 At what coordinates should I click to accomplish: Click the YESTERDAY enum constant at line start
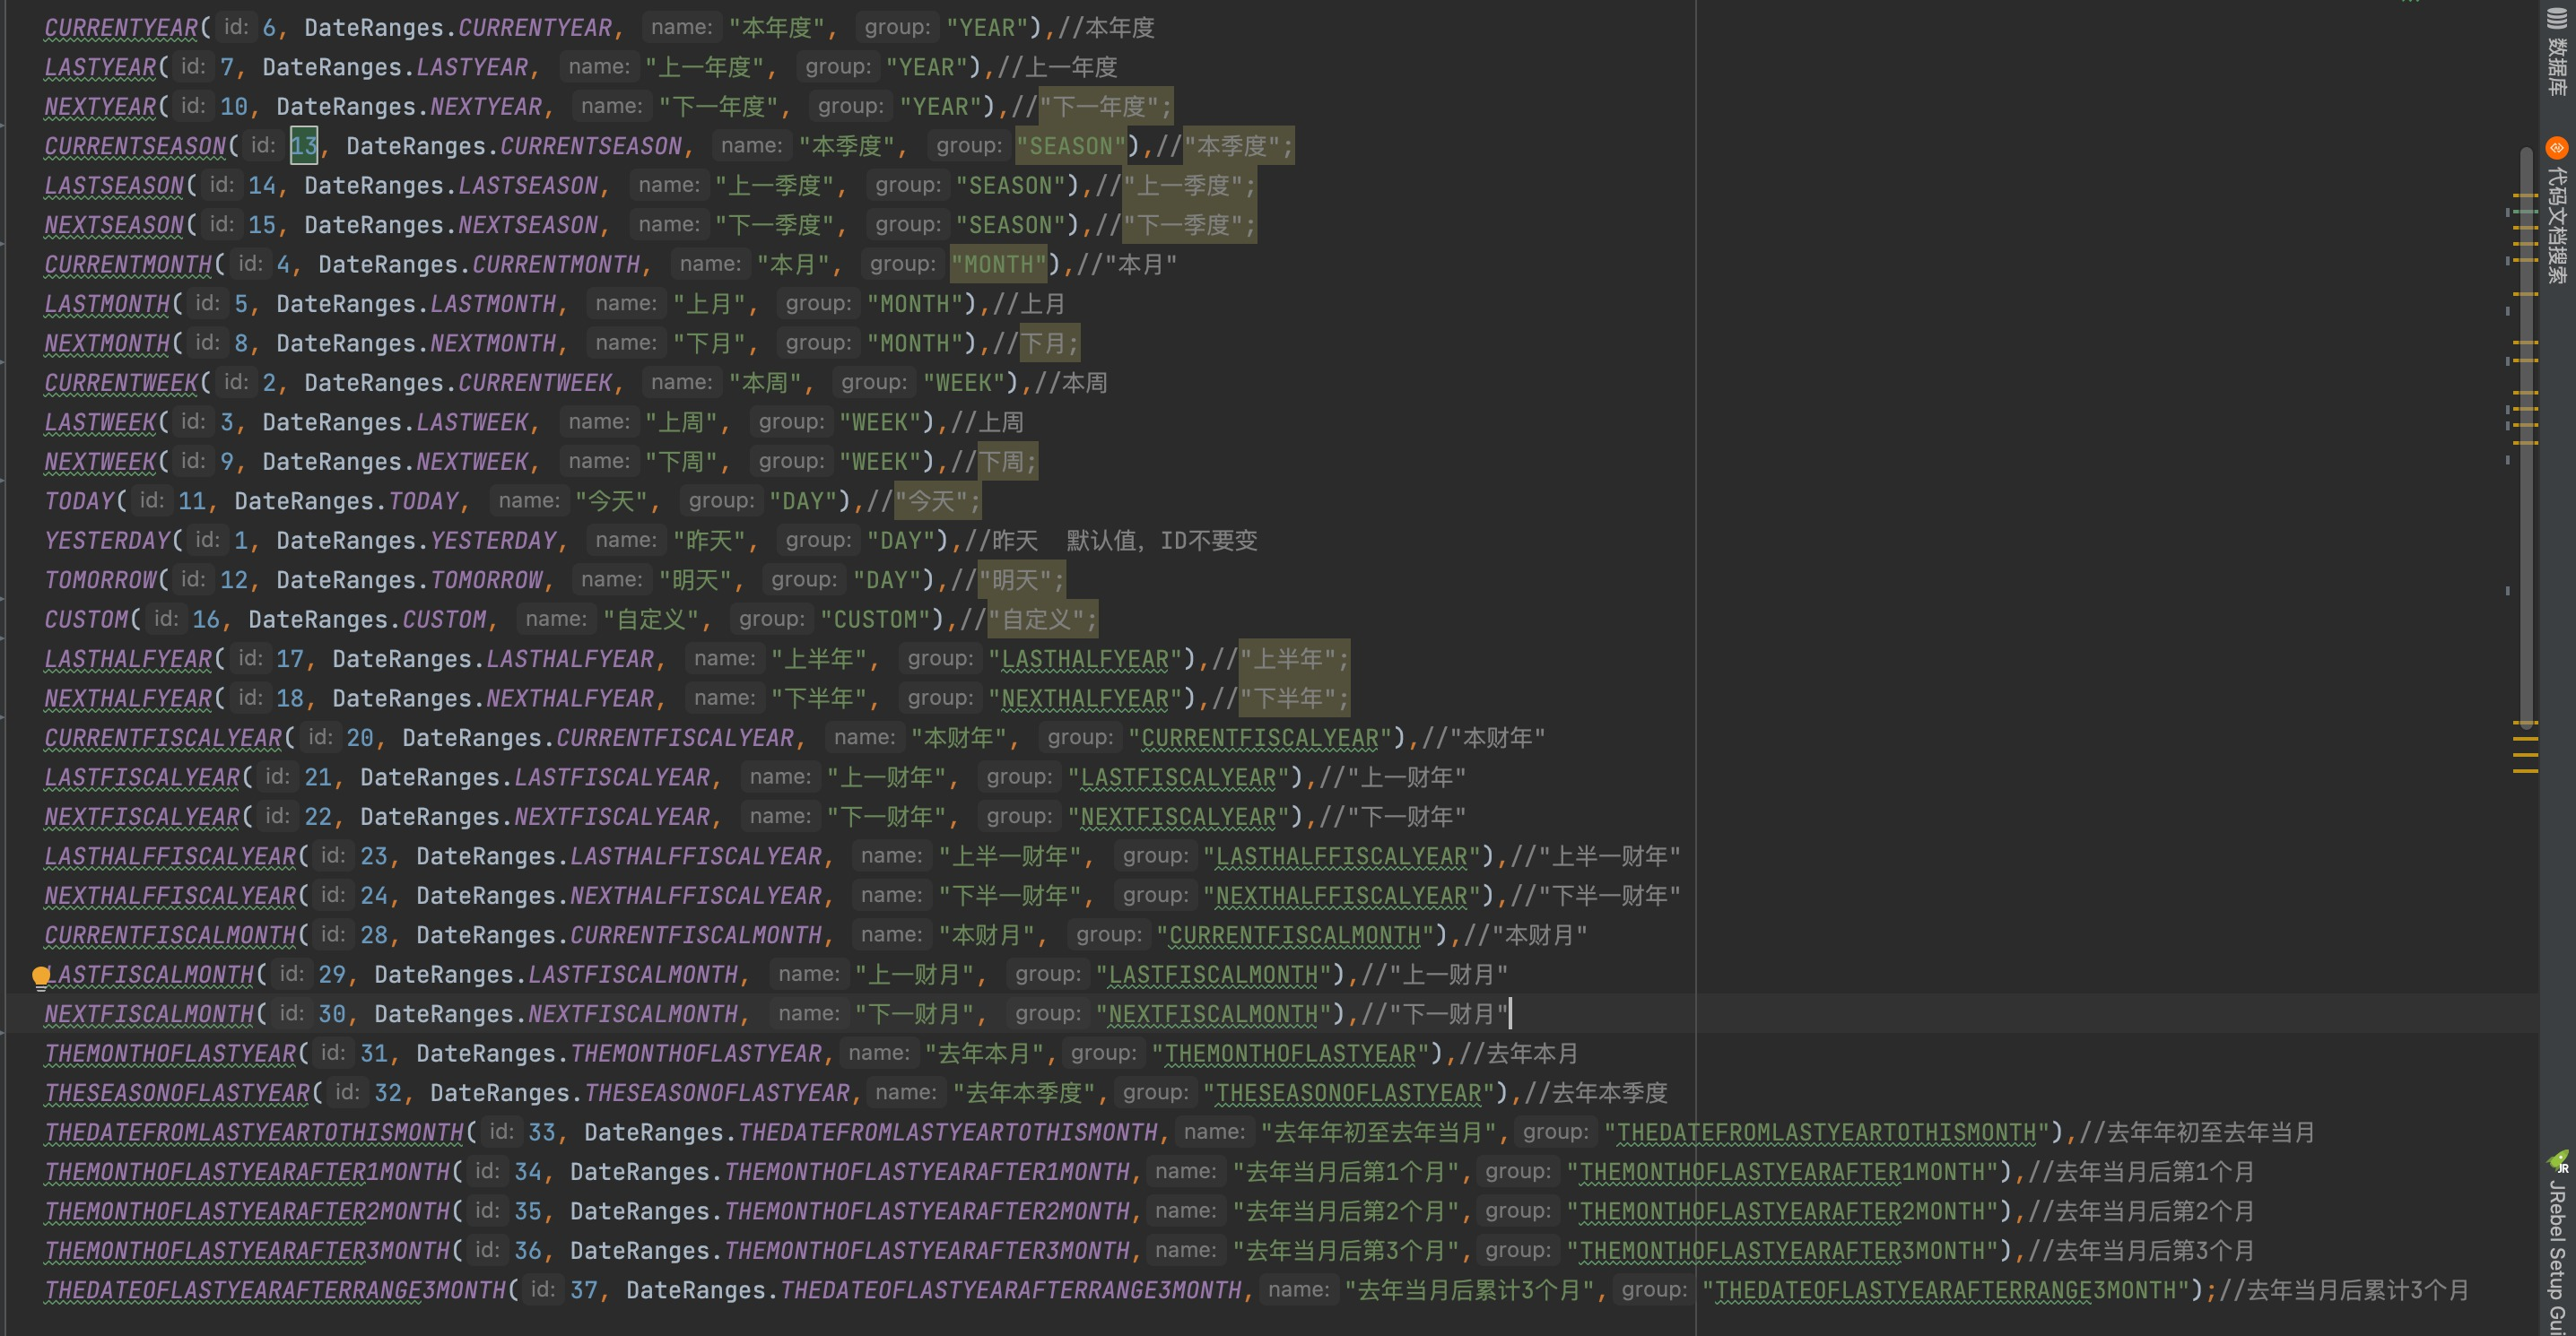tap(107, 541)
